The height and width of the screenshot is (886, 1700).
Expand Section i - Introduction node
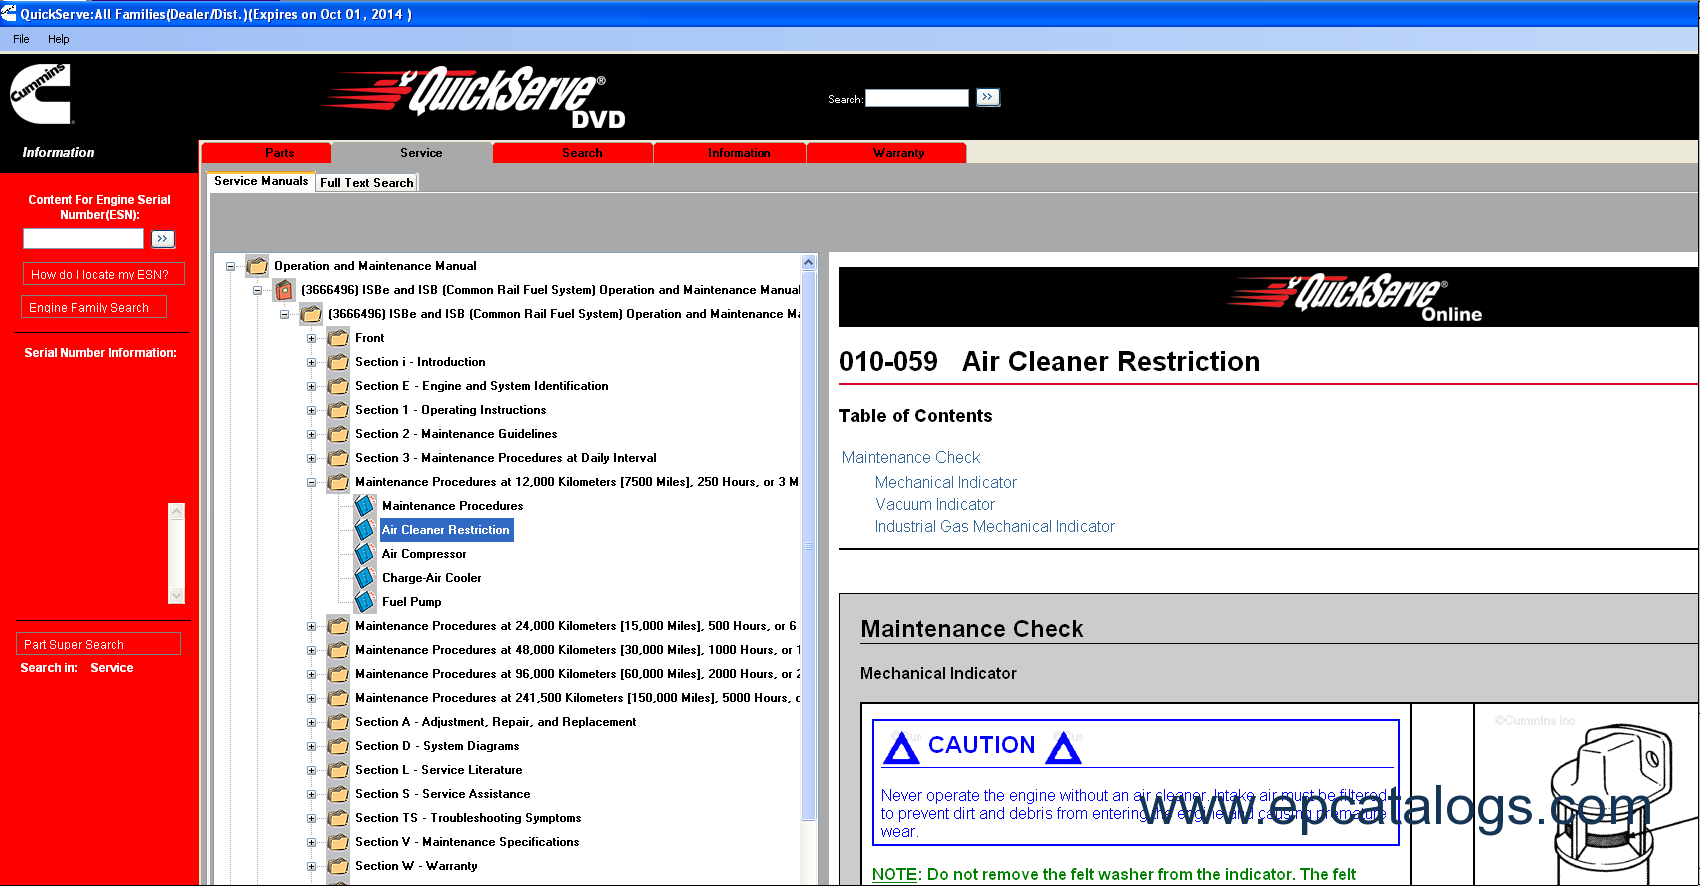coord(311,362)
